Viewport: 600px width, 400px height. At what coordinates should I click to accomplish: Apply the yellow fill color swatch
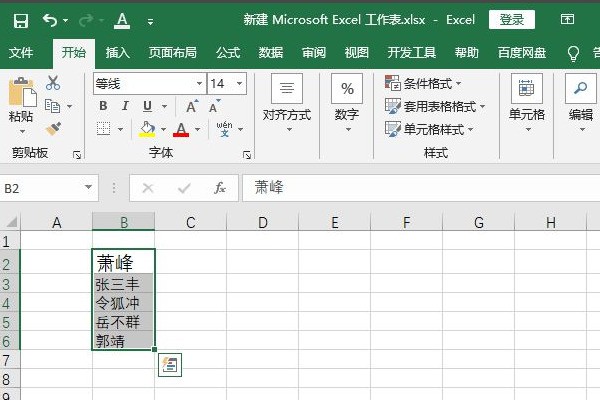[x=147, y=129]
